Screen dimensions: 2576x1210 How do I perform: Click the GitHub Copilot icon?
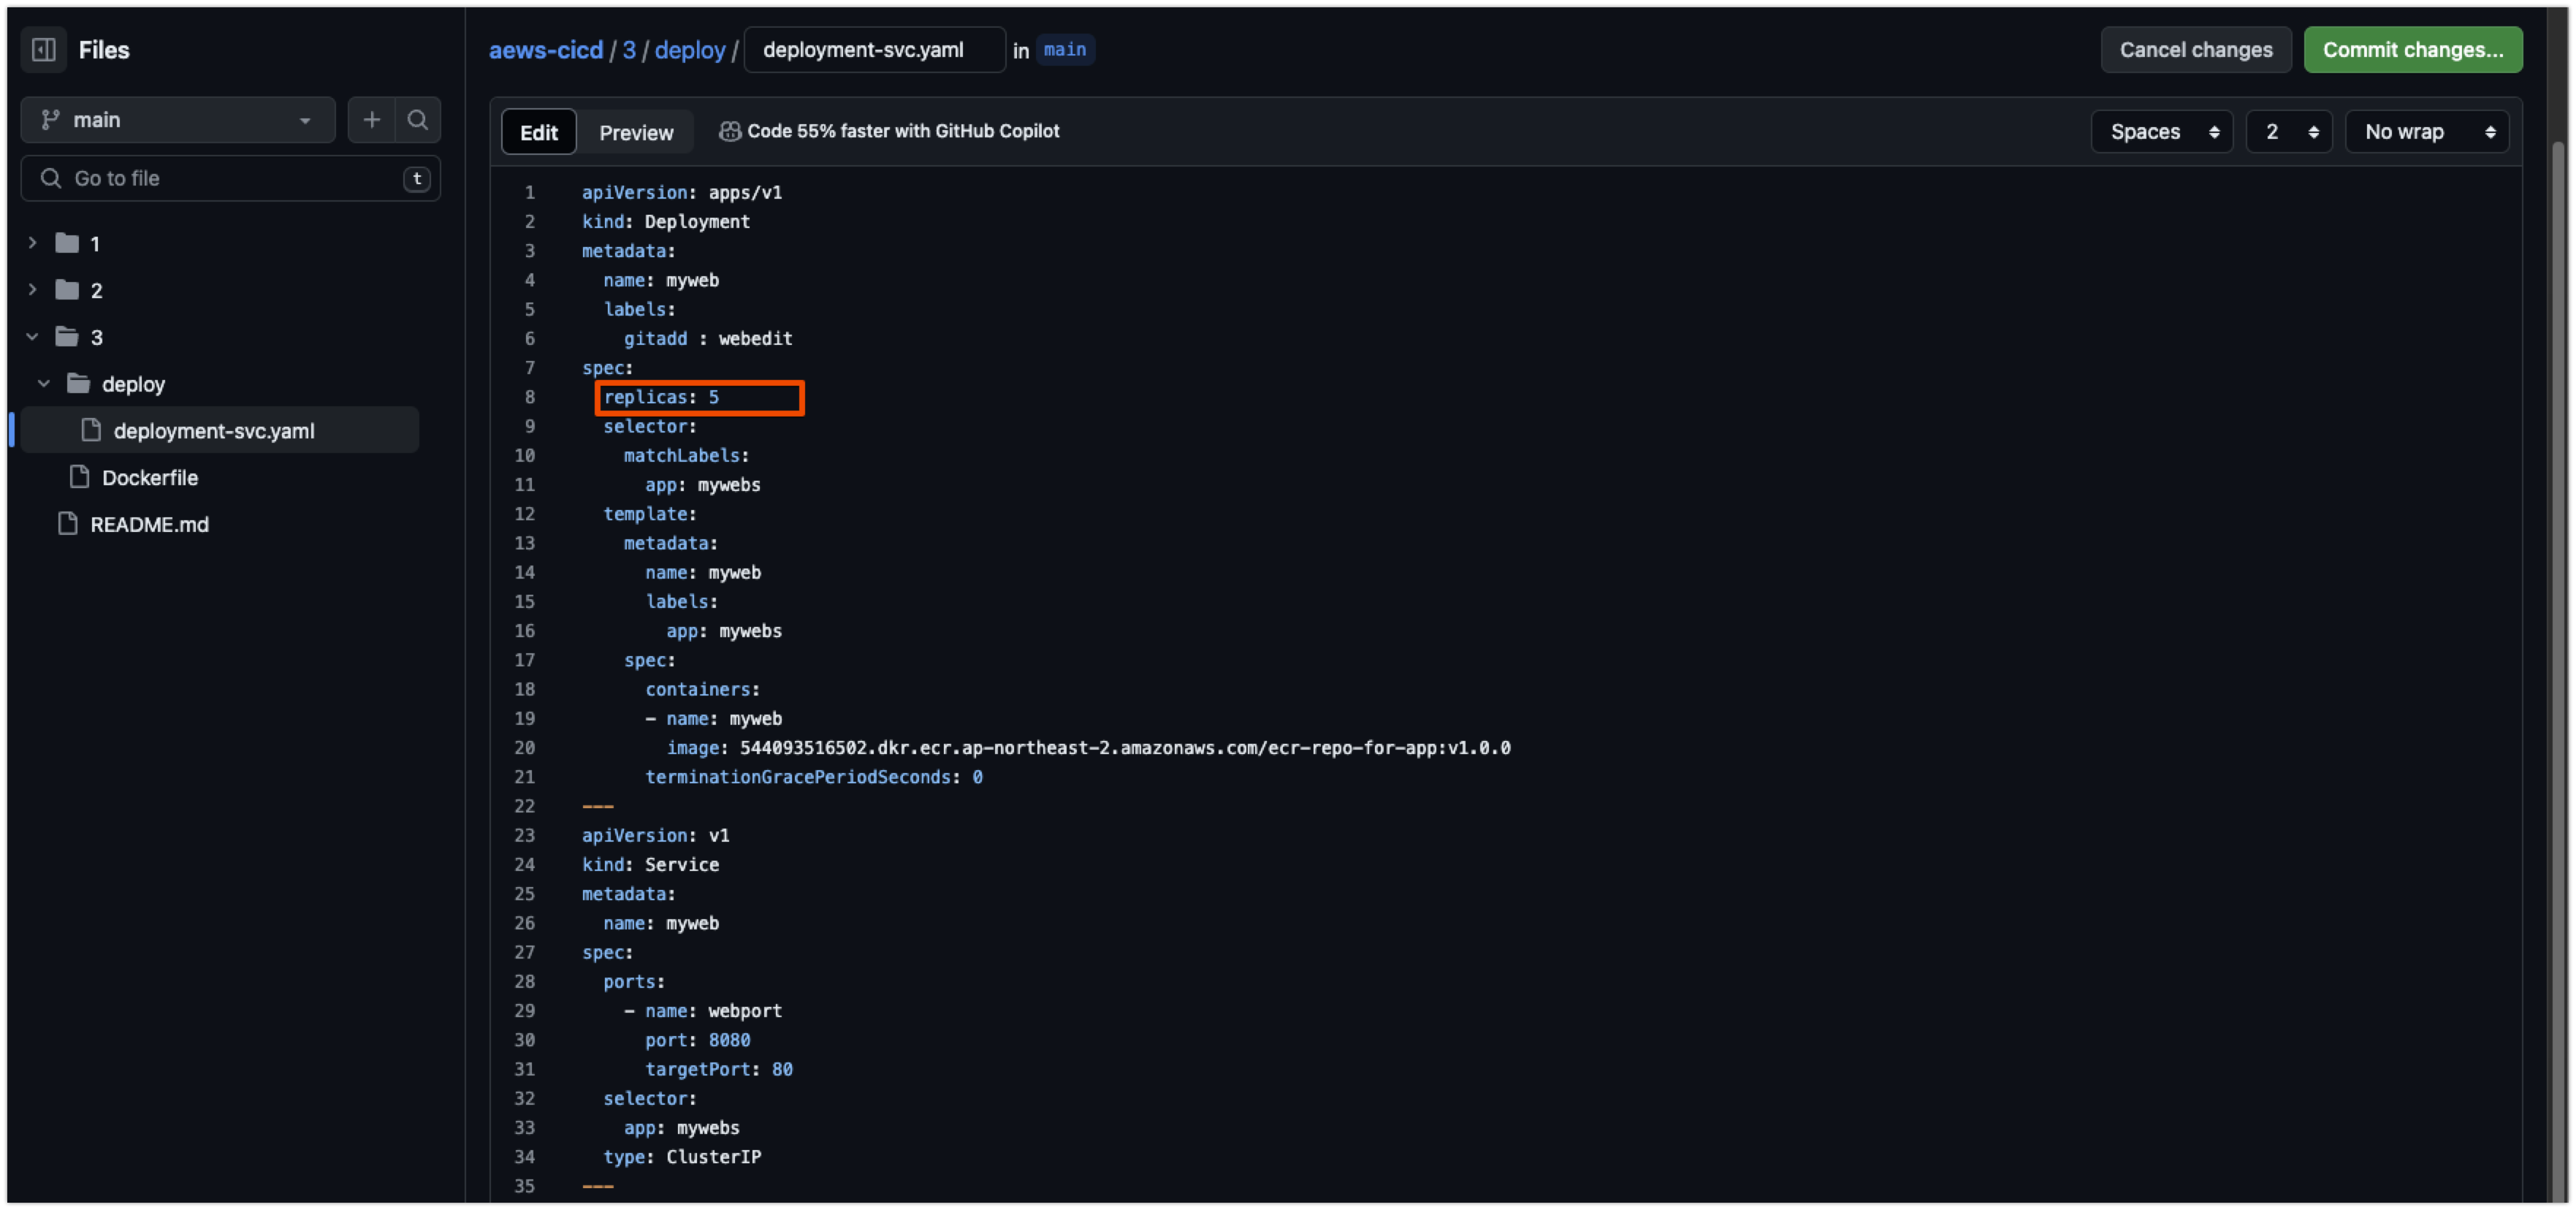coord(730,131)
